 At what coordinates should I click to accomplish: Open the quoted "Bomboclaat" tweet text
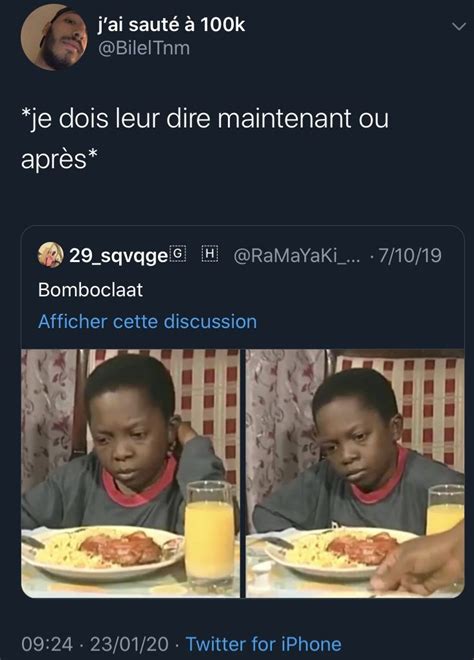pos(91,290)
